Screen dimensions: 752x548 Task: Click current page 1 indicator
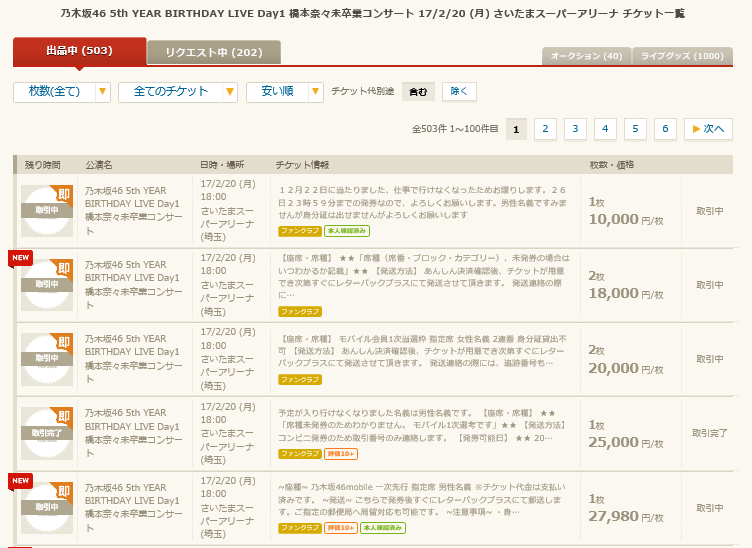(516, 129)
